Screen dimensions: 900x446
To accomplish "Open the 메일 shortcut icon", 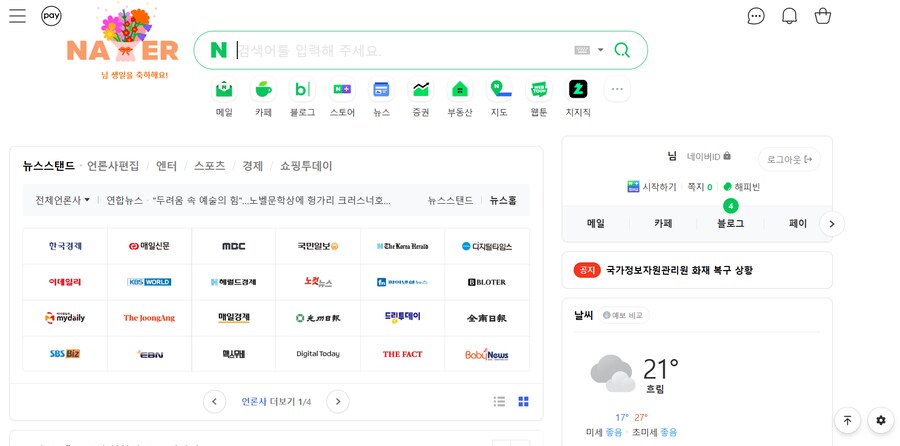I will click(224, 90).
